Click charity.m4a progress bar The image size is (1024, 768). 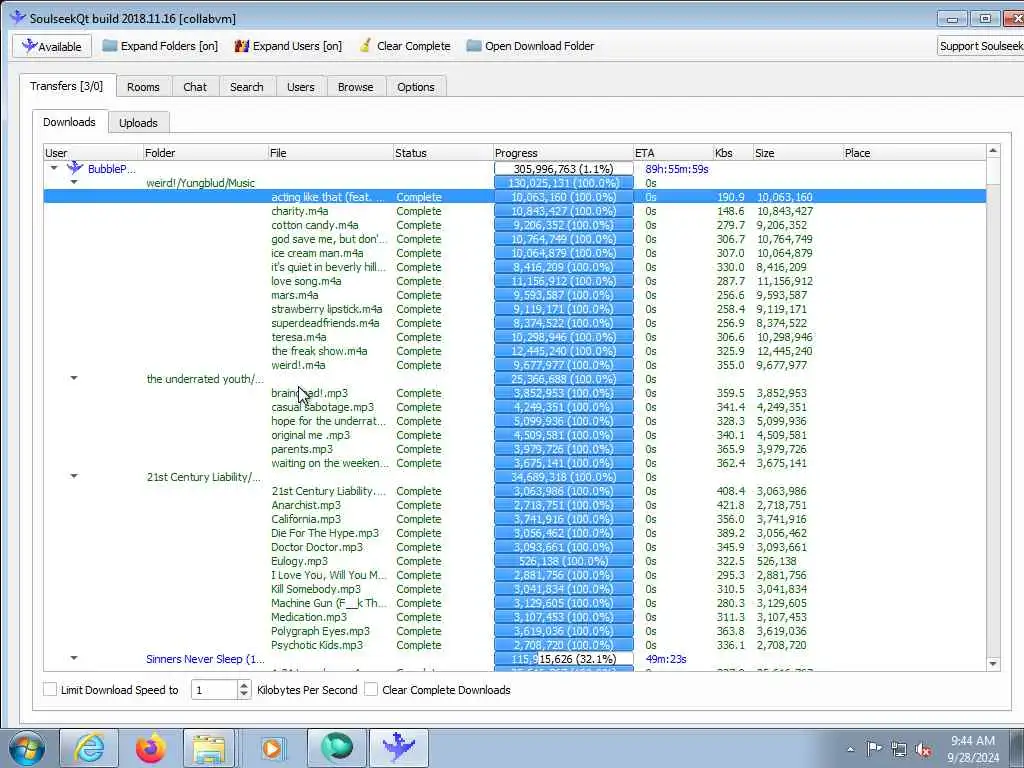pyautogui.click(x=564, y=211)
